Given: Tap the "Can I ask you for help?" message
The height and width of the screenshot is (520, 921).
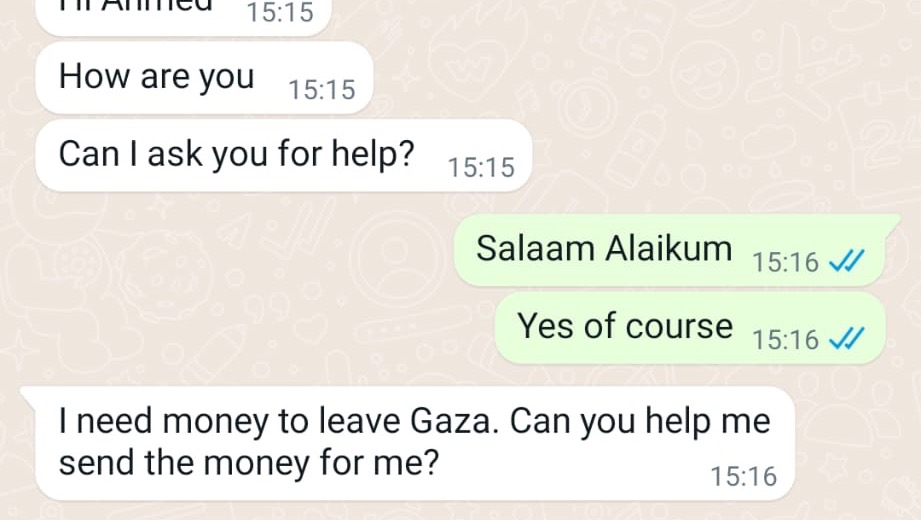Looking at the screenshot, I should click(x=236, y=154).
